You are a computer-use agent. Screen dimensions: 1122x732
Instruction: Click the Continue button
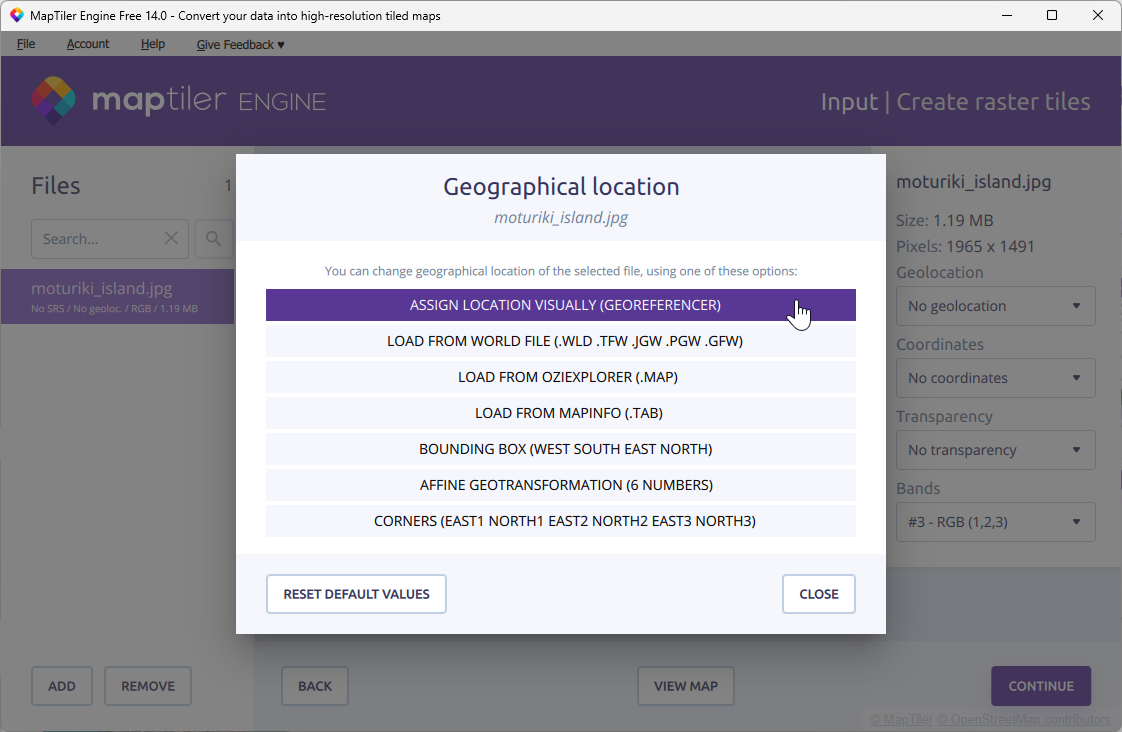pos(1041,685)
